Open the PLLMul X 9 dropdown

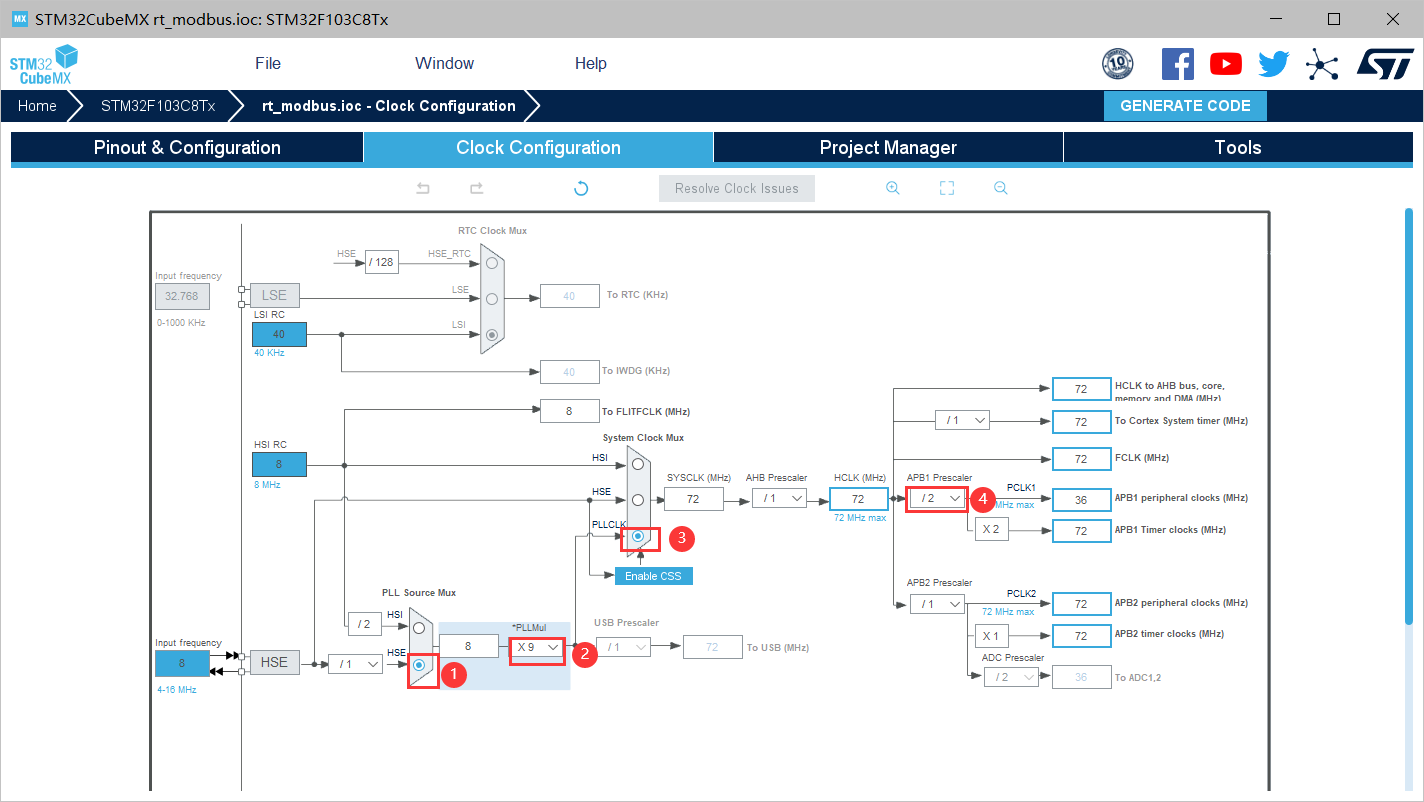[x=537, y=647]
